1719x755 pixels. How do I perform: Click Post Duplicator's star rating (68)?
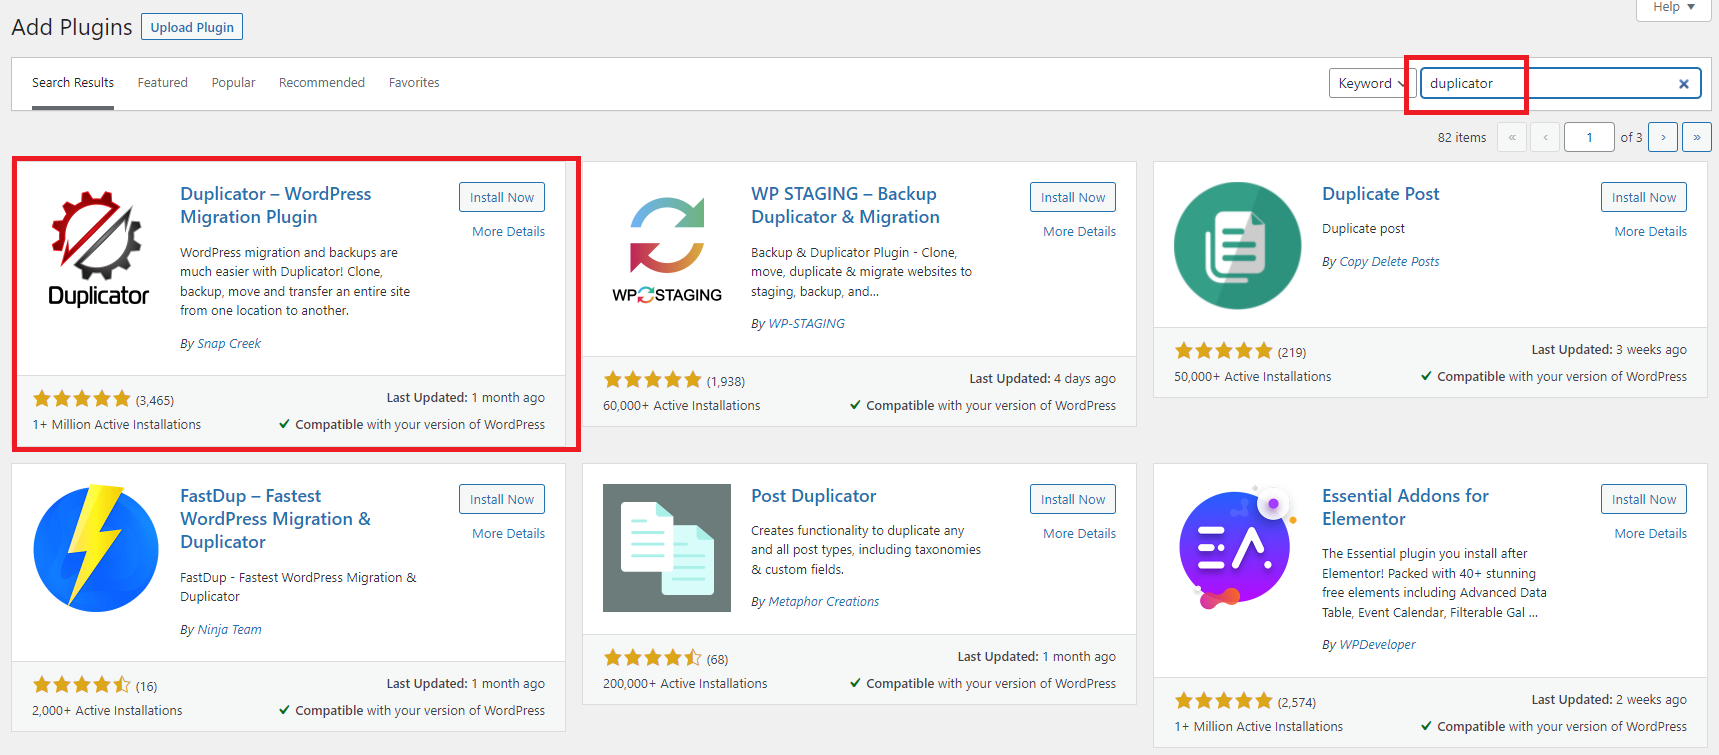click(x=653, y=658)
